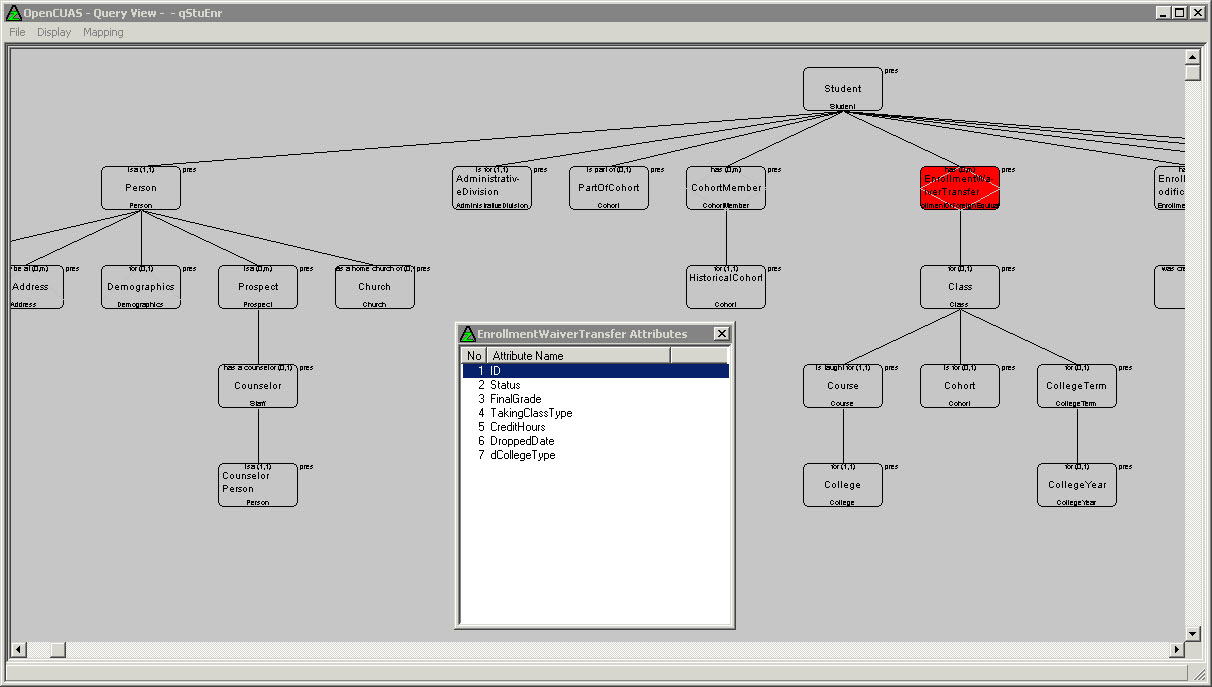Open the File menu

click(17, 32)
